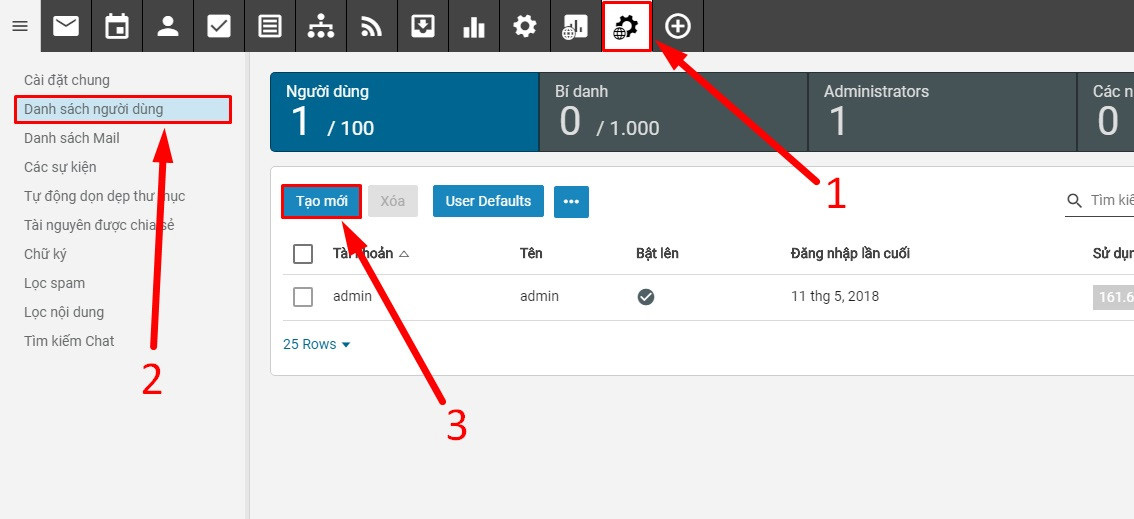Viewport: 1134px width, 519px height.
Task: Open the Domain Settings globe-gear icon
Action: click(x=627, y=26)
